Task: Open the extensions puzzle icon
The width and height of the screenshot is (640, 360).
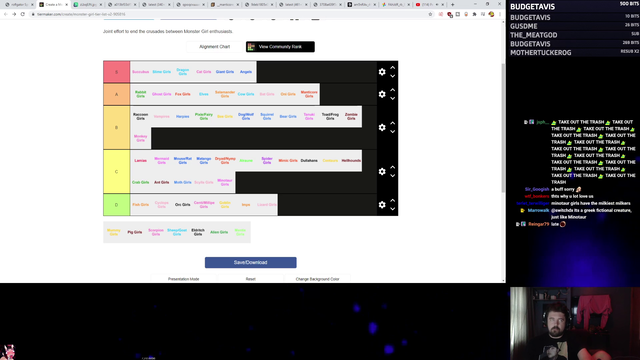Action: 474,14
